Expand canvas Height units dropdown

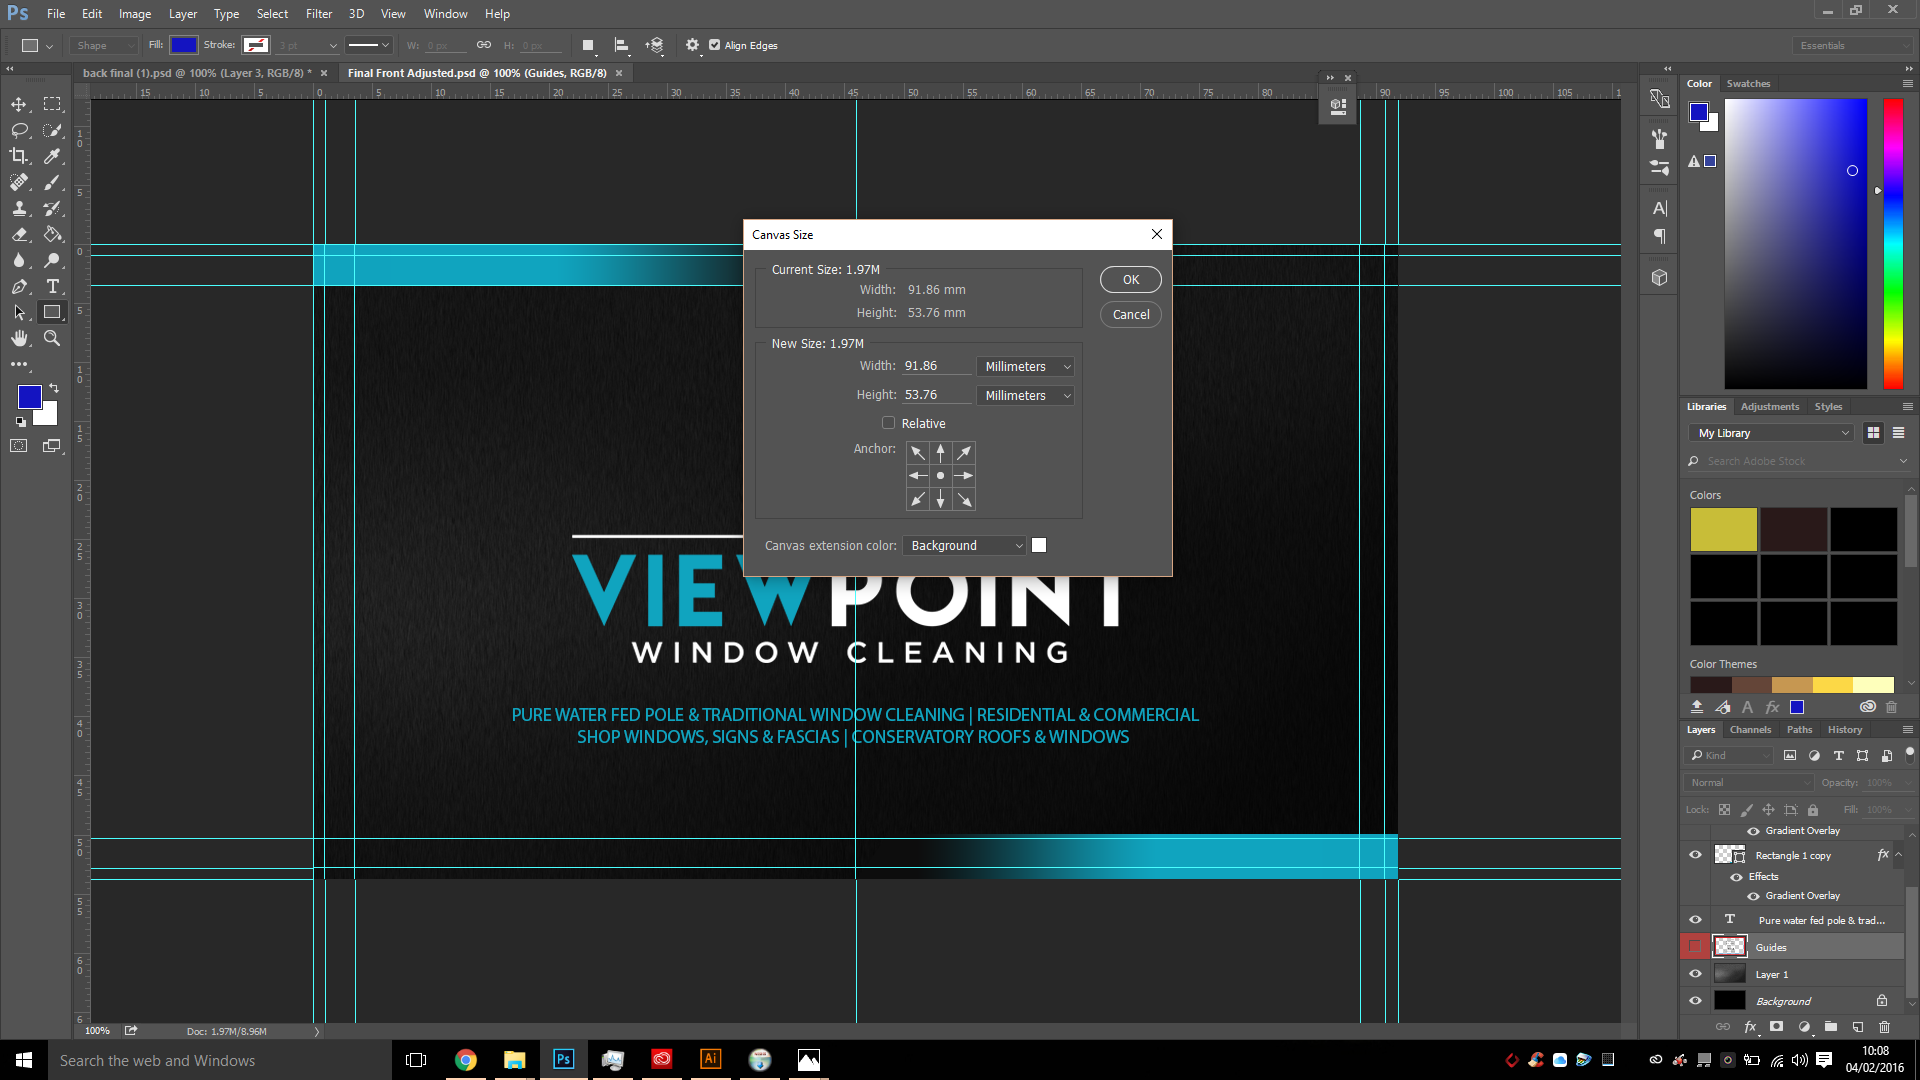pos(1027,396)
